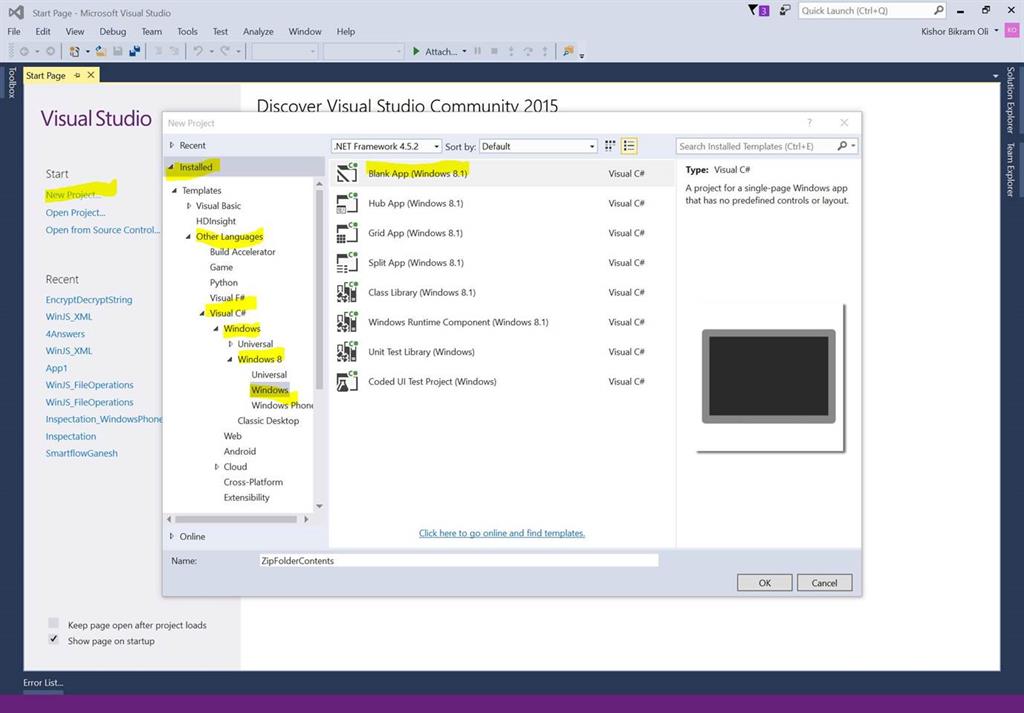This screenshot has width=1024, height=713.
Task: Click the Start Page tab pin icon
Action: point(77,75)
